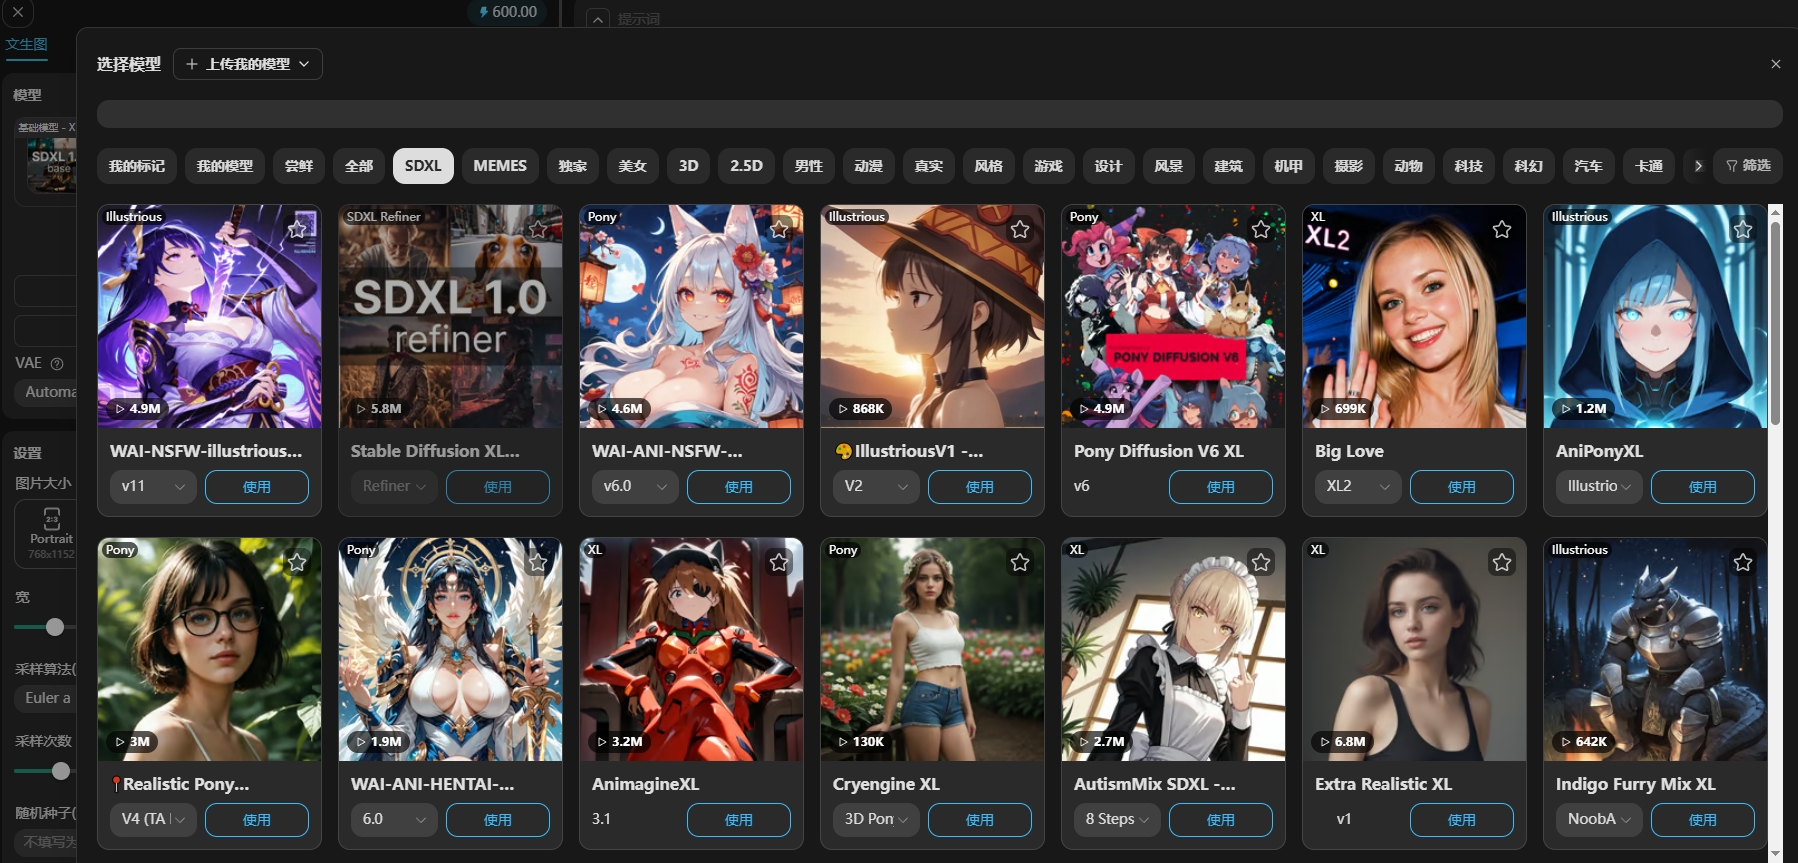Favorite Cryengine XL with star icon
1798x863 pixels.
click(x=1020, y=562)
